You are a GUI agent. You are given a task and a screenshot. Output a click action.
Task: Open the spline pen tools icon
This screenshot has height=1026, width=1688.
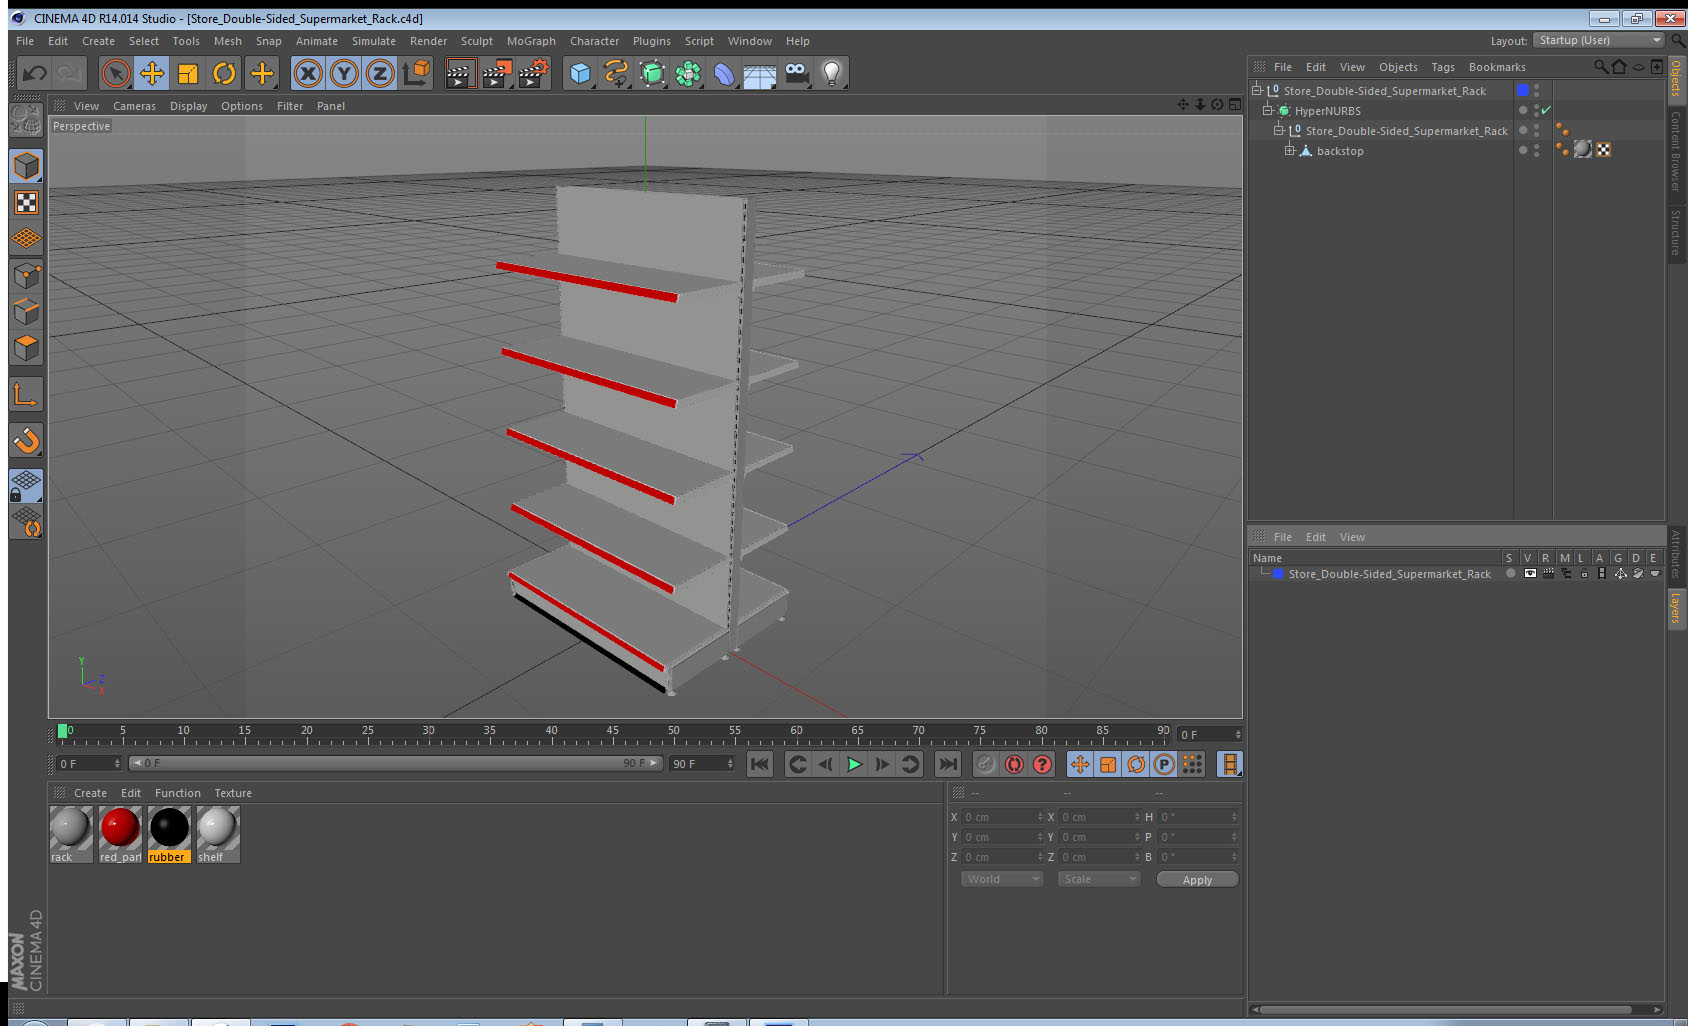coord(617,73)
